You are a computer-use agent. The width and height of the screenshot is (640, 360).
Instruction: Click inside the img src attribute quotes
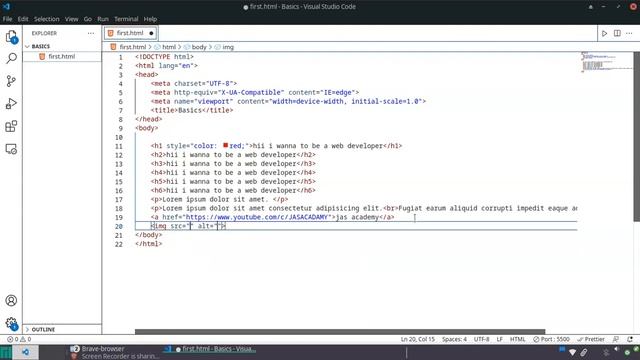[190, 226]
